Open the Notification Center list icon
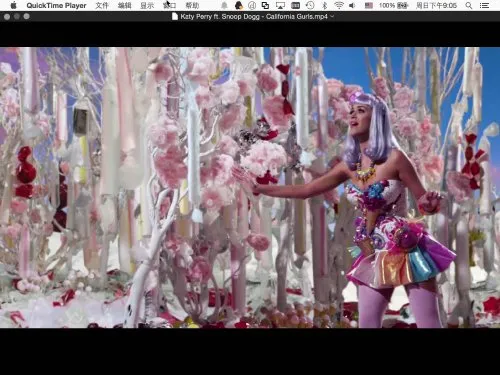 [484, 5]
